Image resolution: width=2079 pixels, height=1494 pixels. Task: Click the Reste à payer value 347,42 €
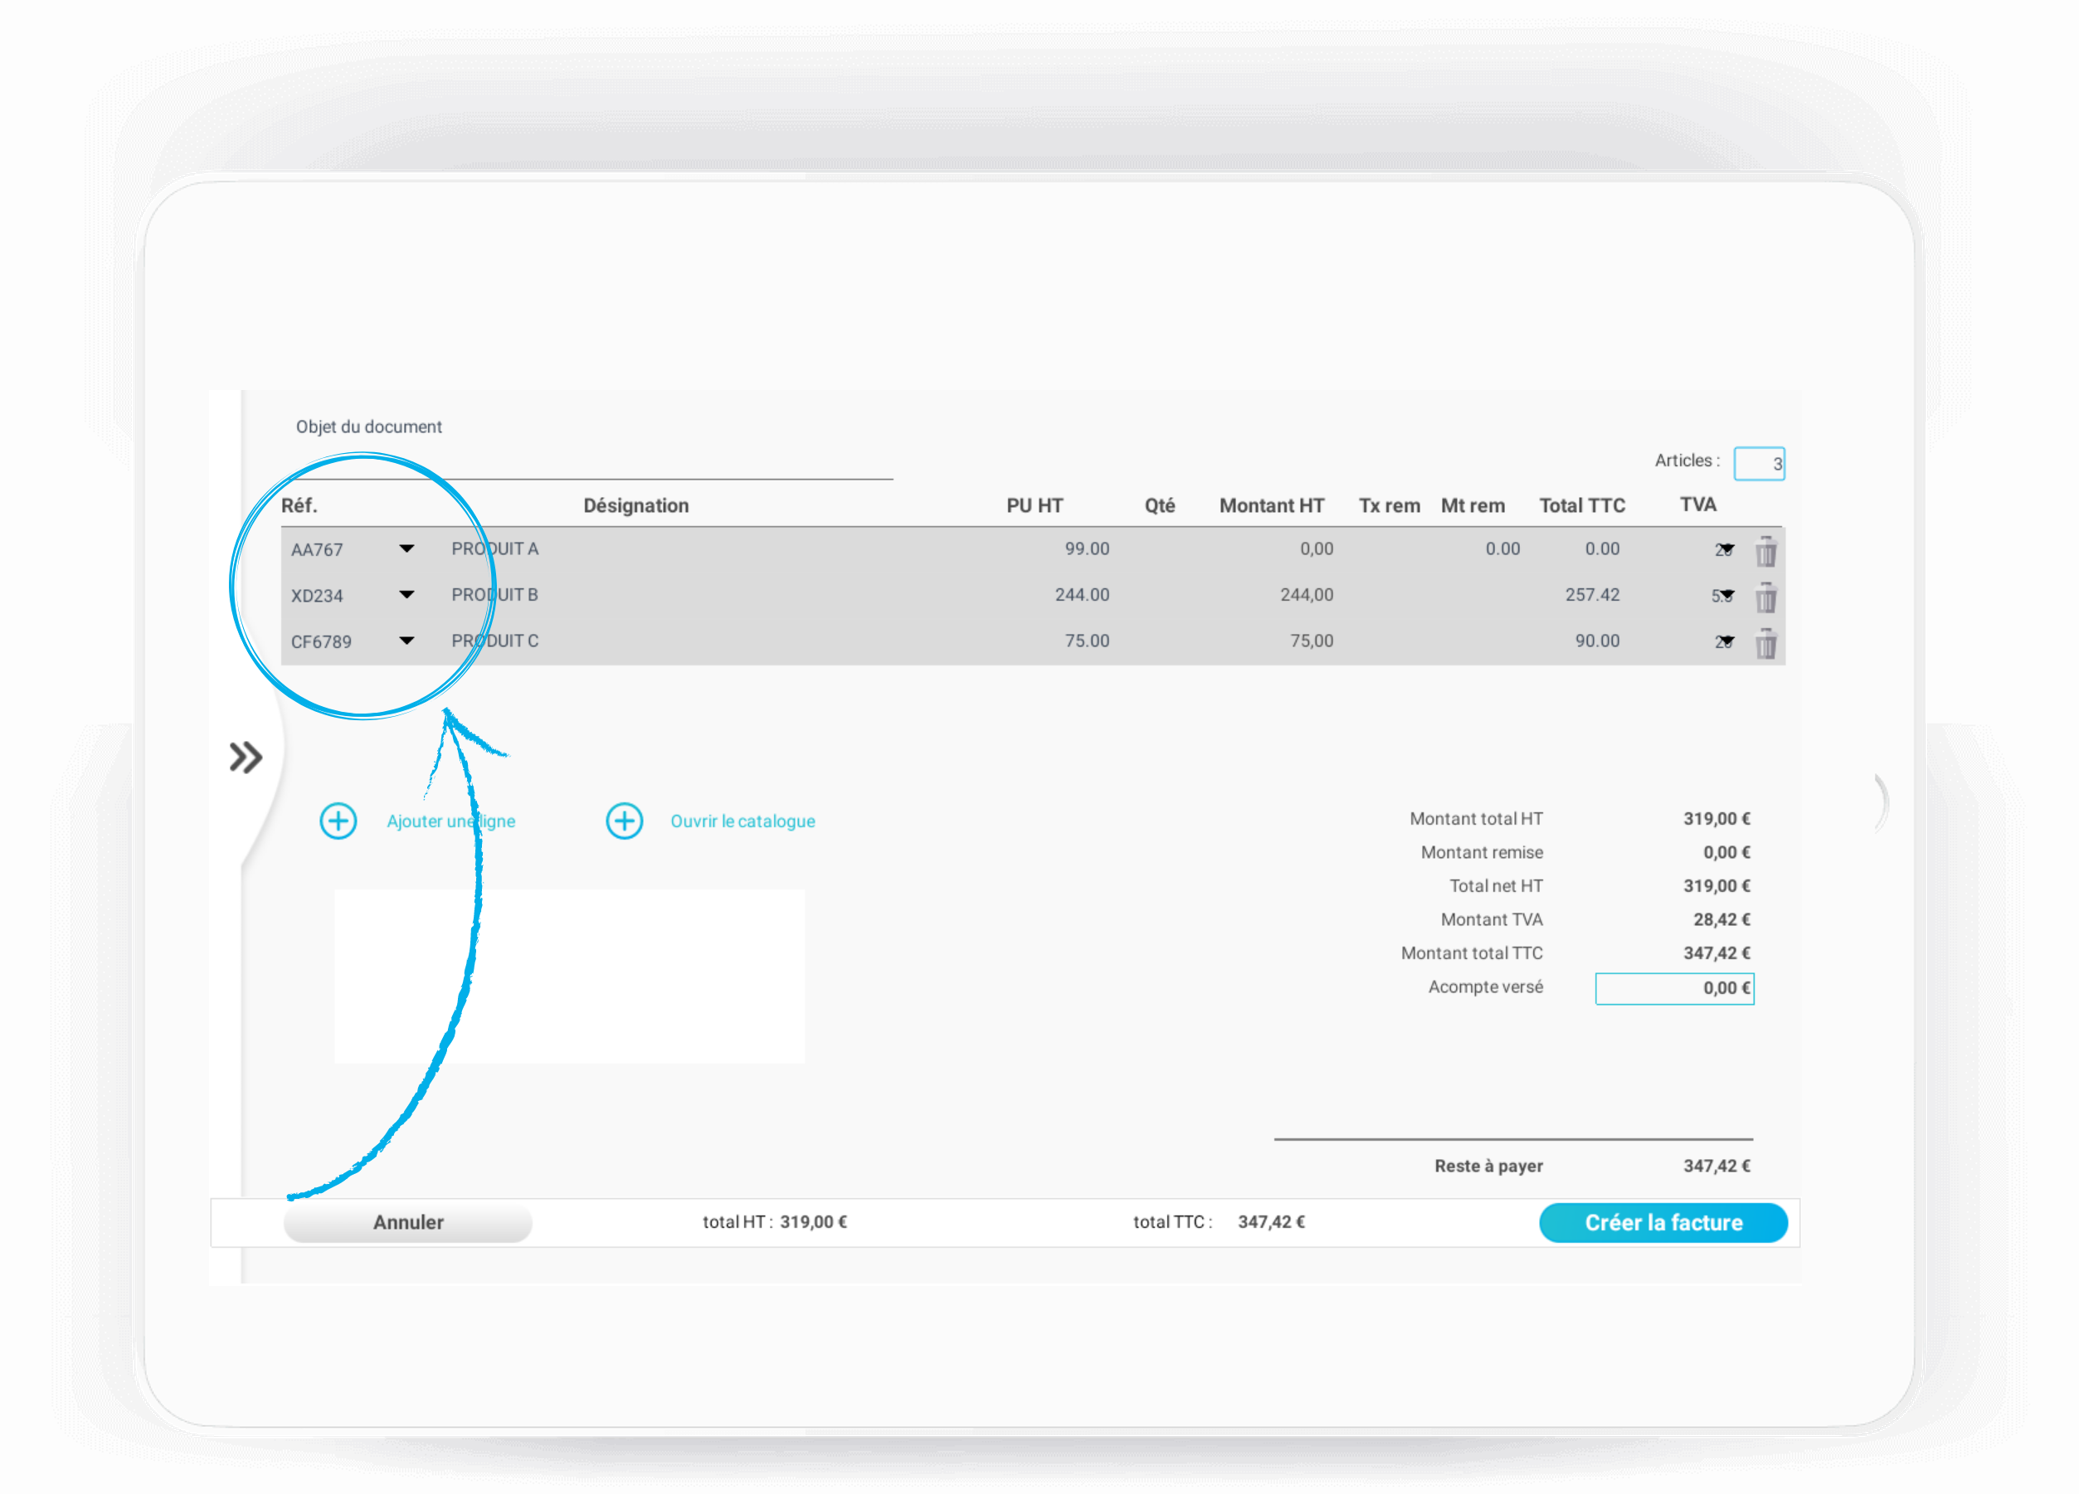[1716, 1166]
